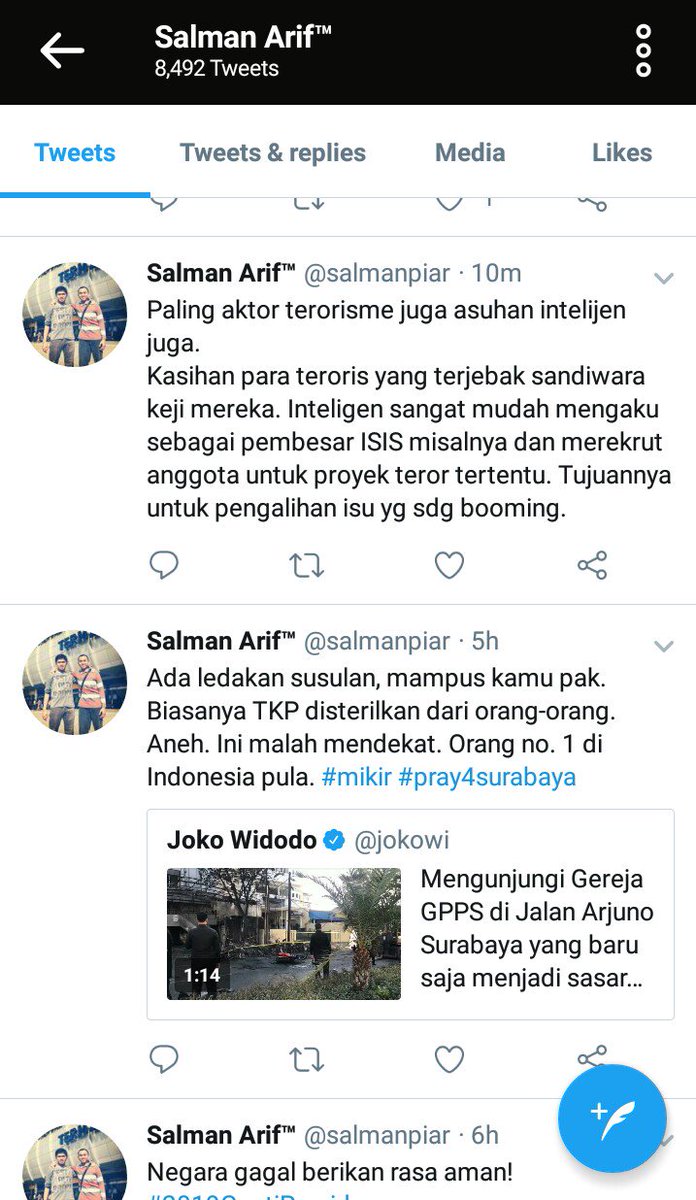Switch to the Media tab
Viewport: 696px width, 1200px height.
point(470,153)
